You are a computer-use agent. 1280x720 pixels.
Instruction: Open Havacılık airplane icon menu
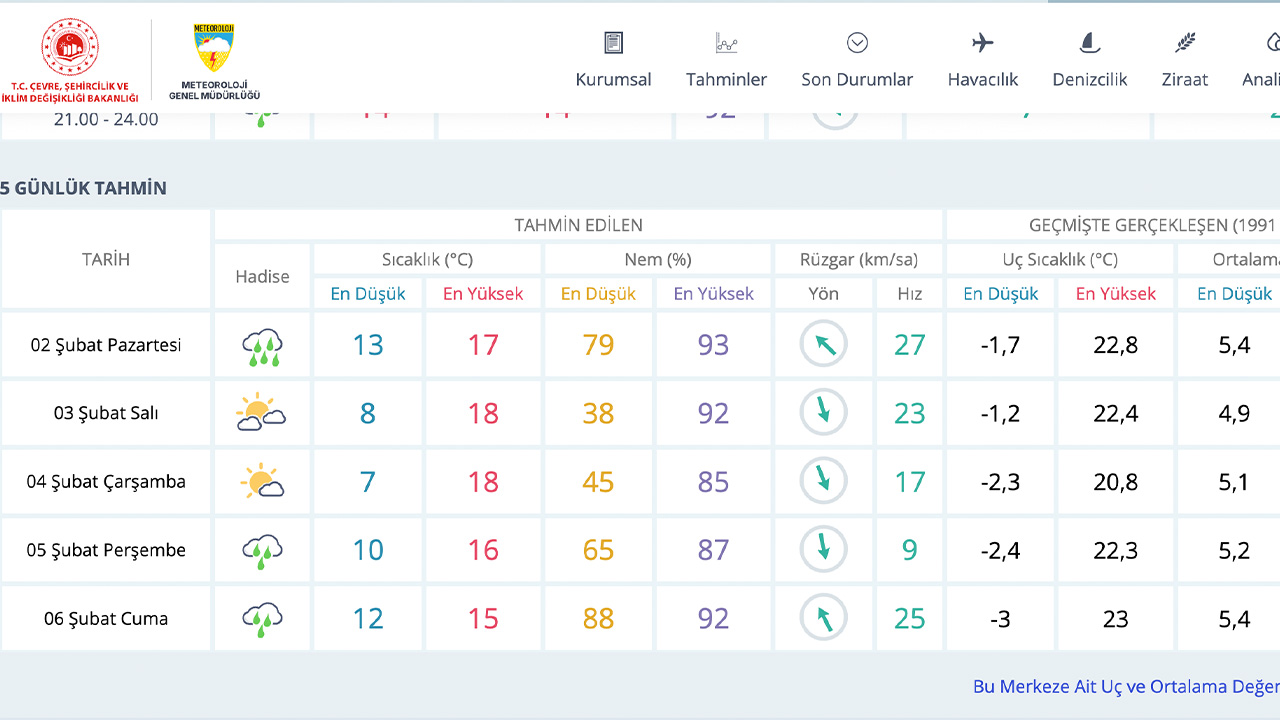coord(982,43)
